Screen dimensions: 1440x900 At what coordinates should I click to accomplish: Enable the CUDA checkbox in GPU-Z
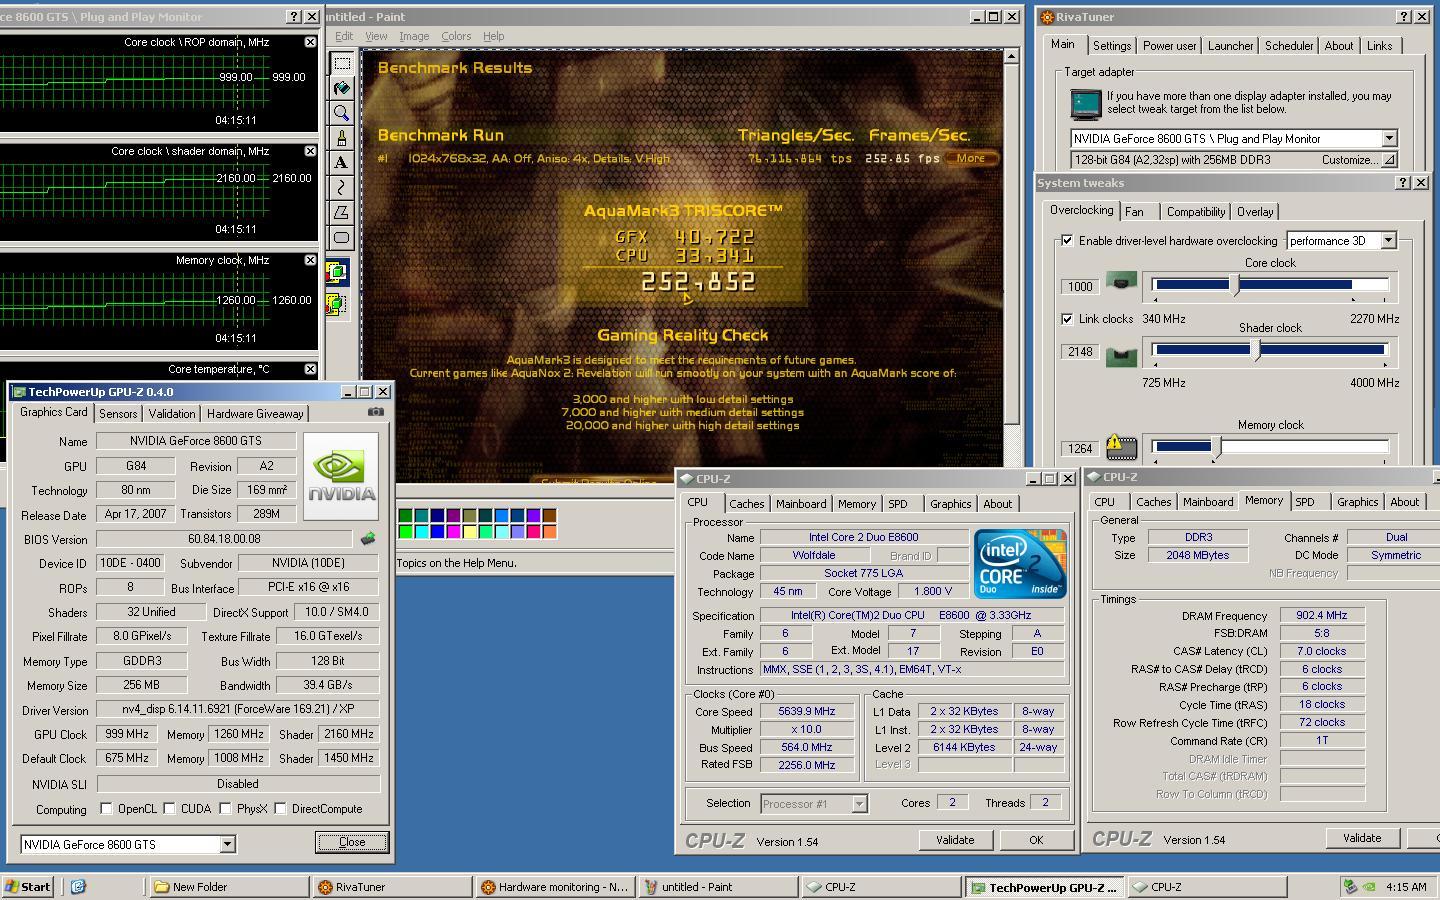point(170,808)
